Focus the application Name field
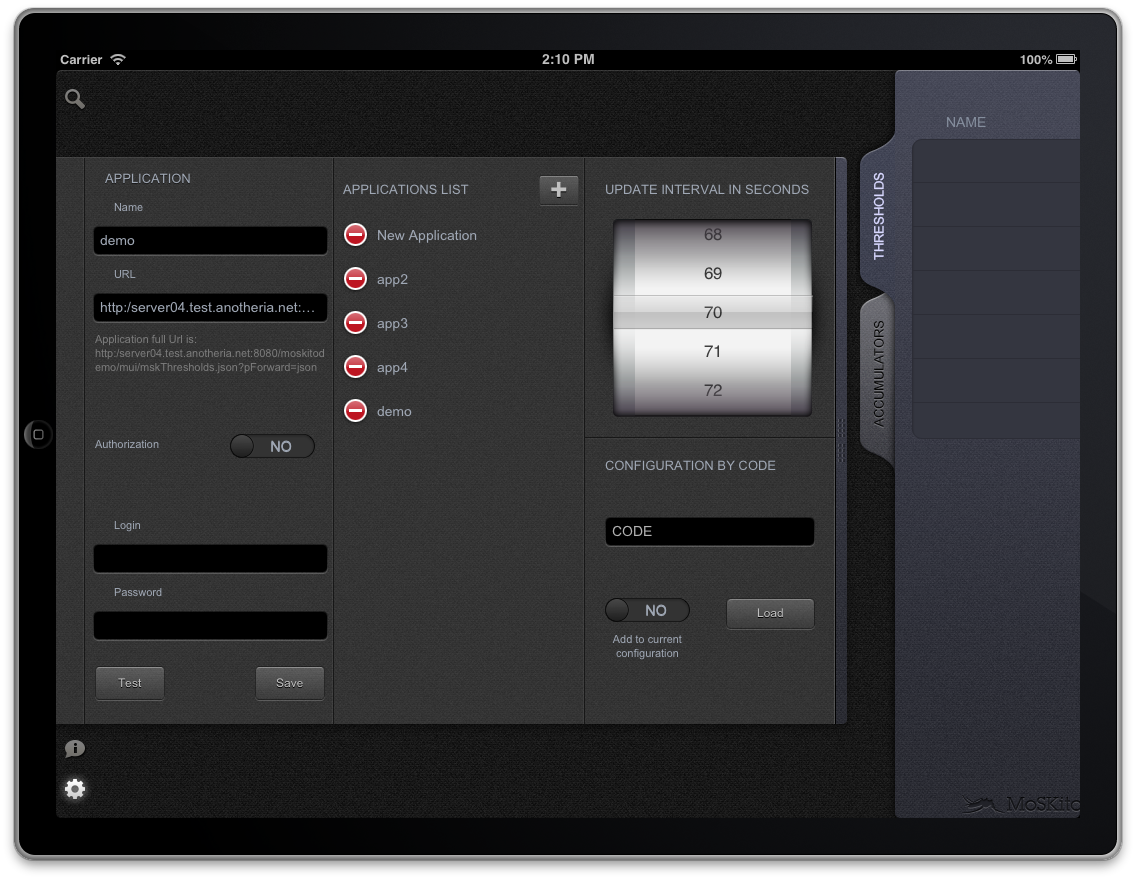The image size is (1136, 880). (210, 240)
